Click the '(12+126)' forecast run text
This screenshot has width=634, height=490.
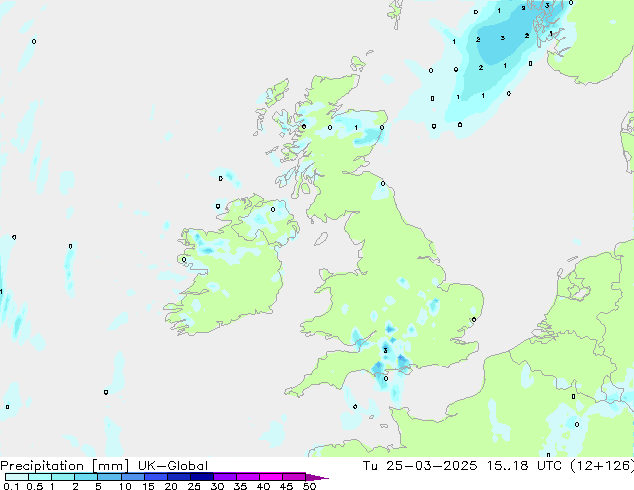point(602,466)
